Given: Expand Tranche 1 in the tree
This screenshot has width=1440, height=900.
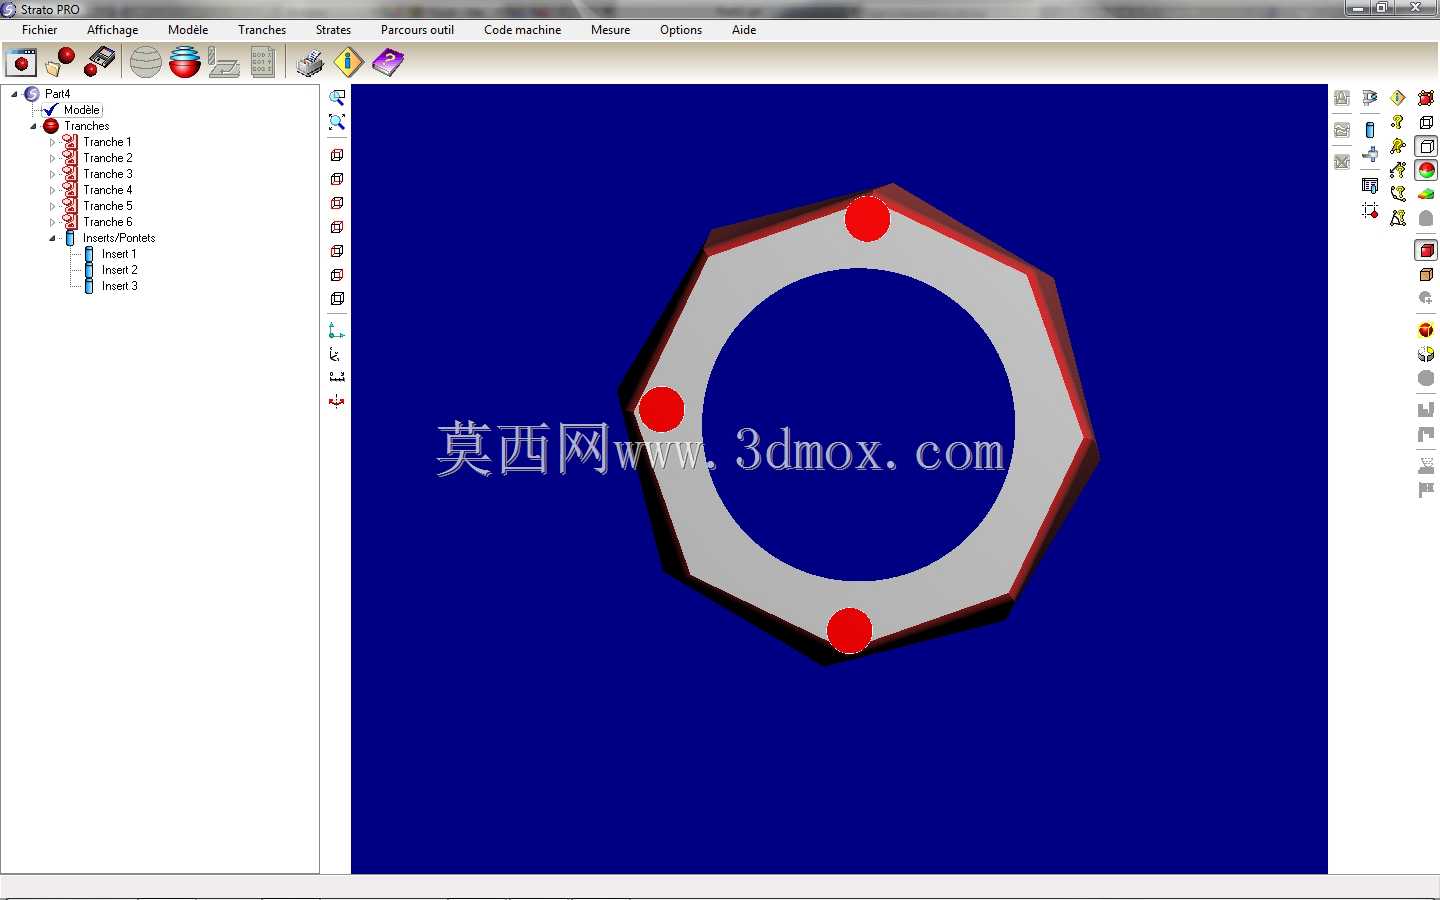Looking at the screenshot, I should pyautogui.click(x=53, y=142).
